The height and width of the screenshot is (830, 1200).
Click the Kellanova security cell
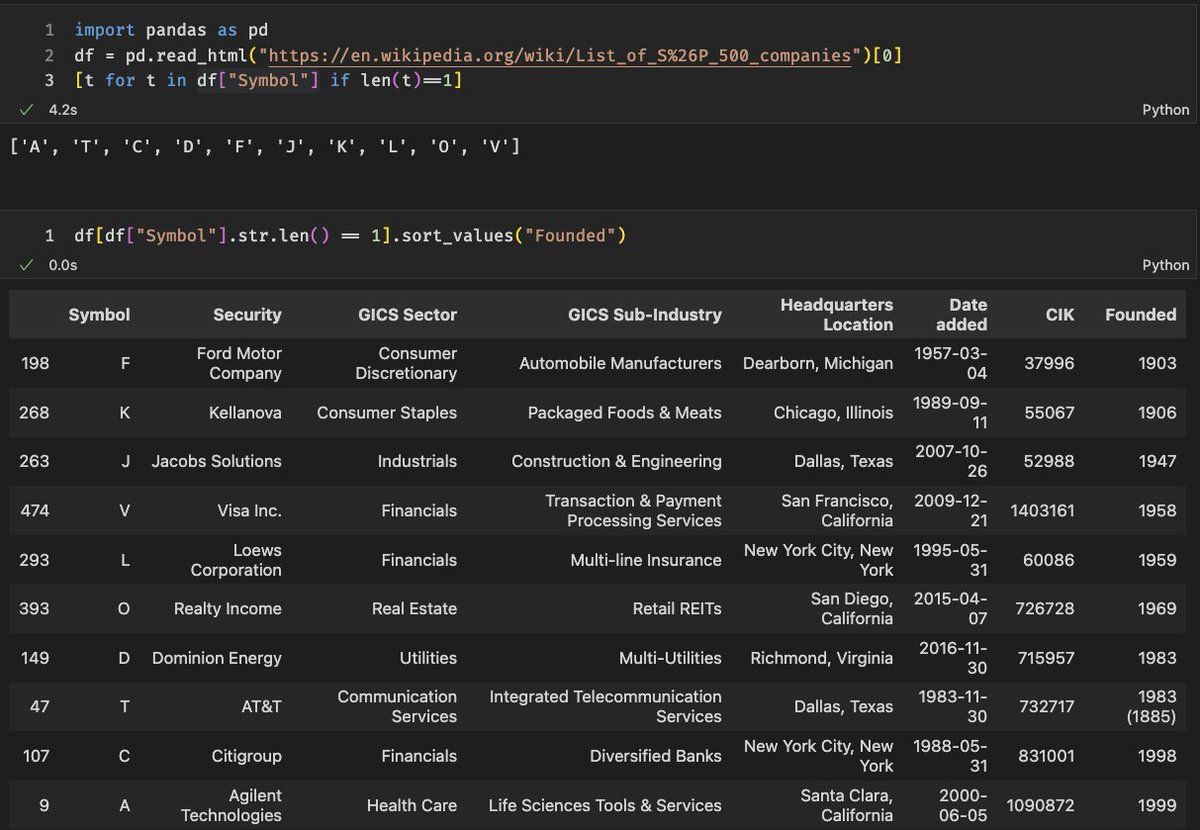click(x=245, y=412)
